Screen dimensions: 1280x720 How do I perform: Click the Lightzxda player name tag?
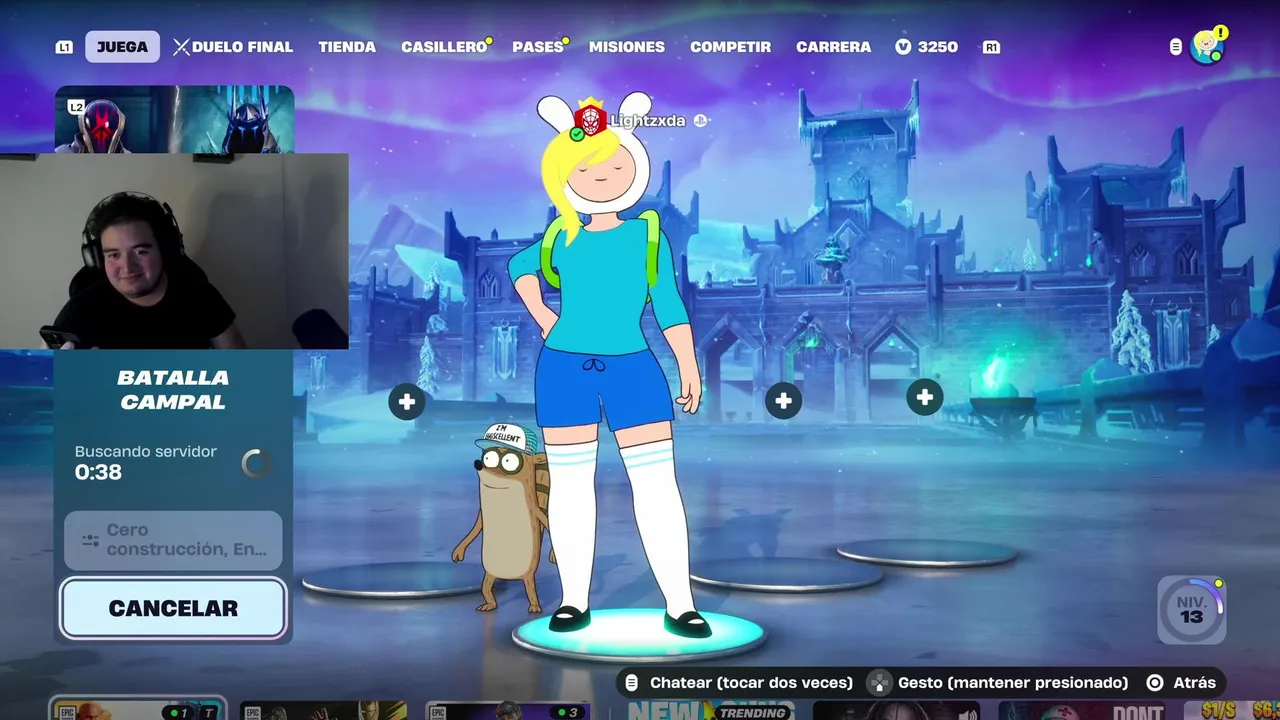tap(647, 121)
